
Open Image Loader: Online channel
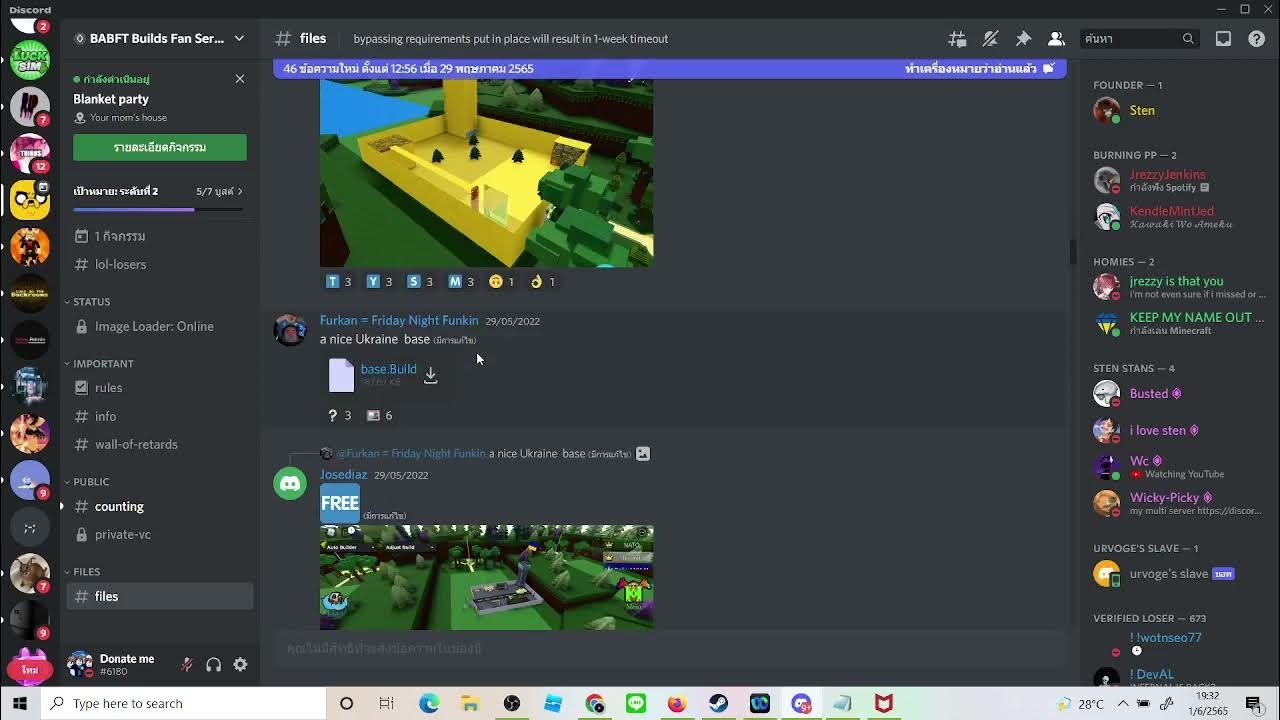[x=160, y=326]
